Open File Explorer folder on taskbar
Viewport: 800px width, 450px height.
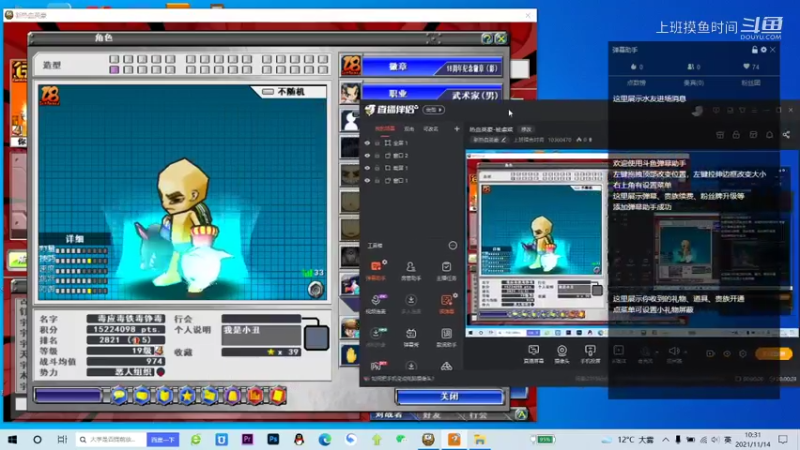pyautogui.click(x=480, y=439)
